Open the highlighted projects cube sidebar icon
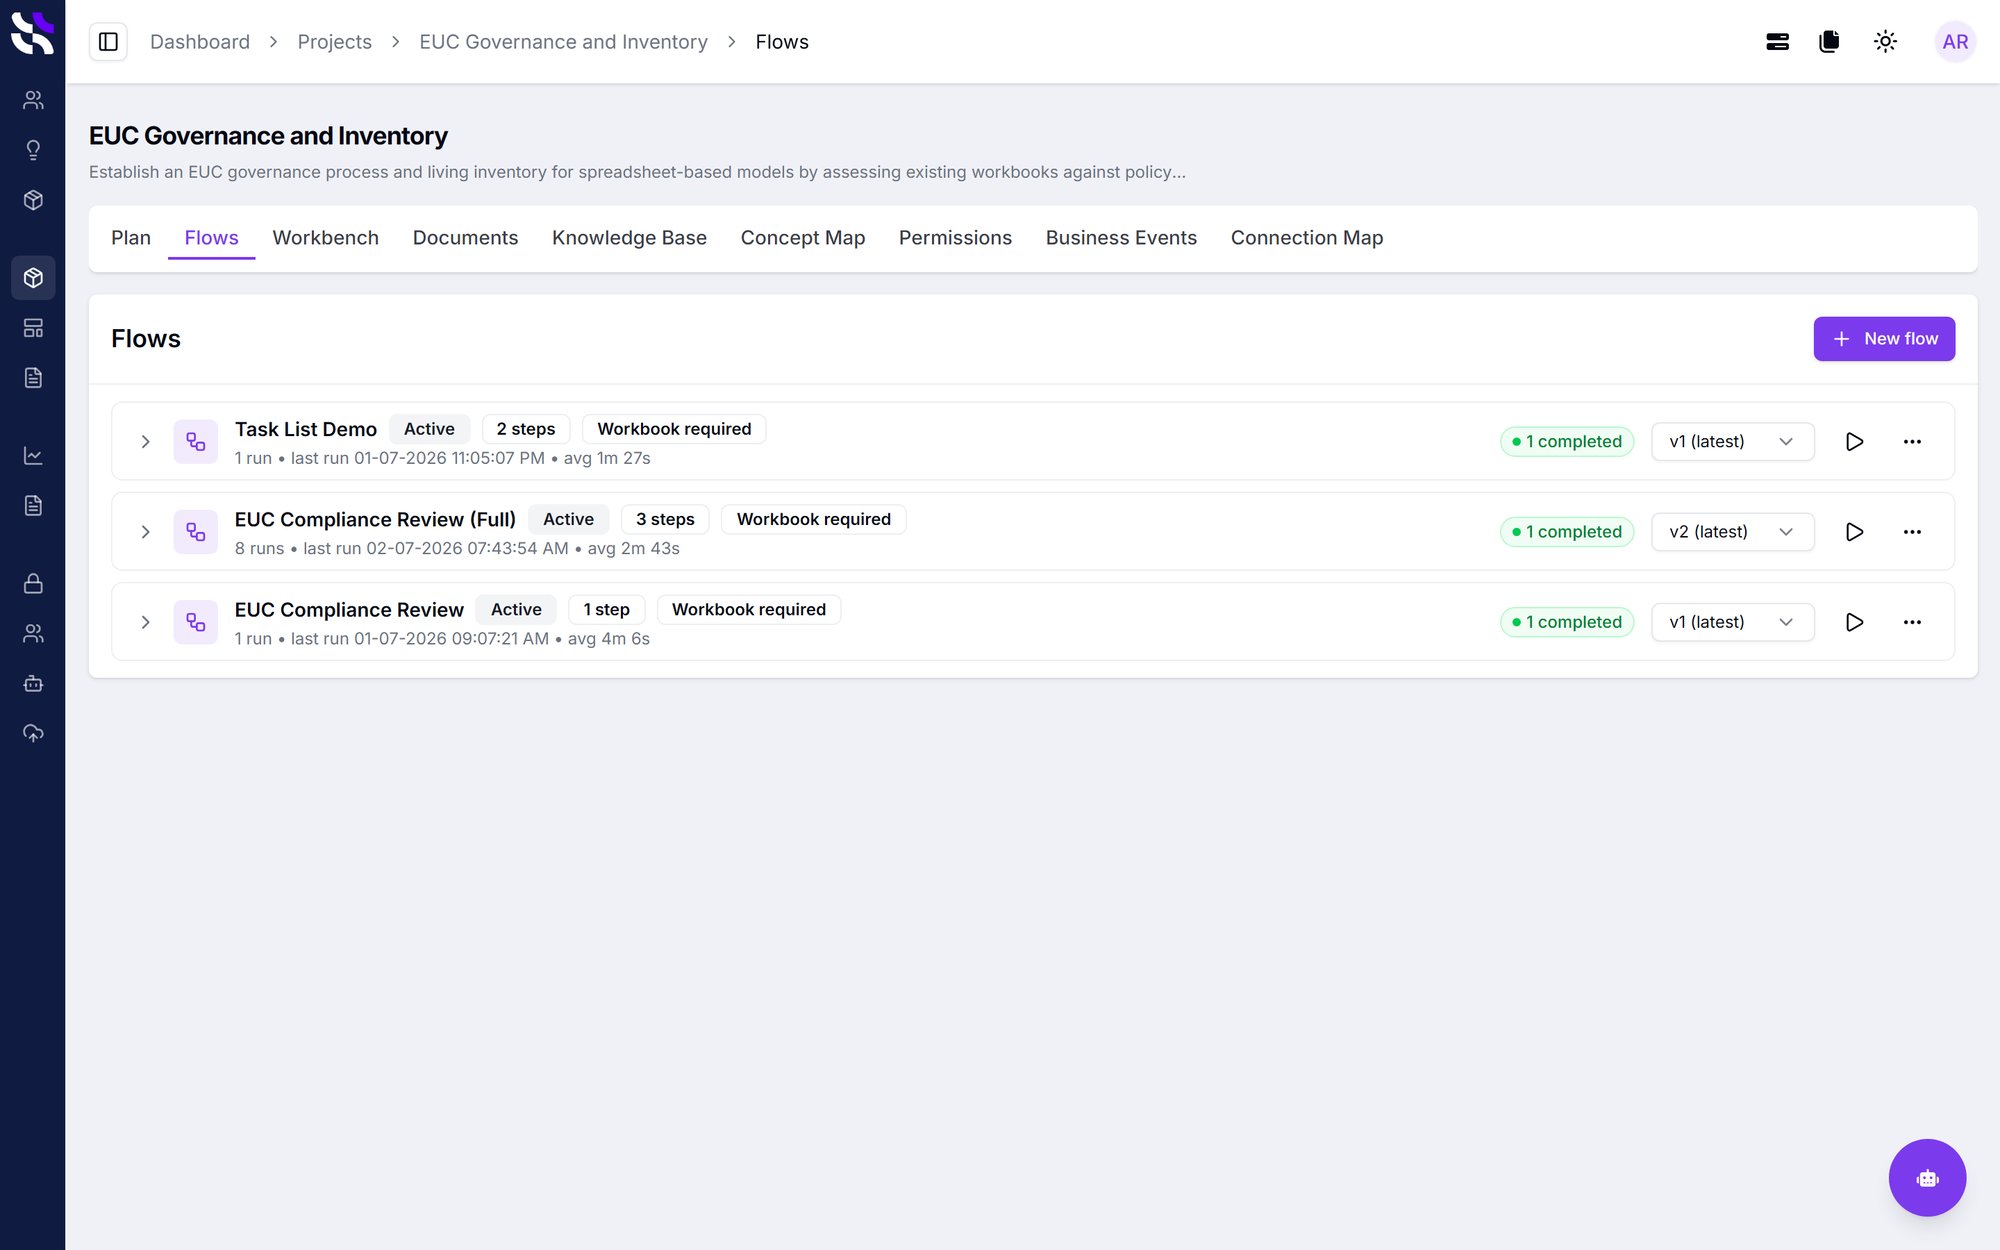Image resolution: width=2000 pixels, height=1250 pixels. pyautogui.click(x=33, y=277)
